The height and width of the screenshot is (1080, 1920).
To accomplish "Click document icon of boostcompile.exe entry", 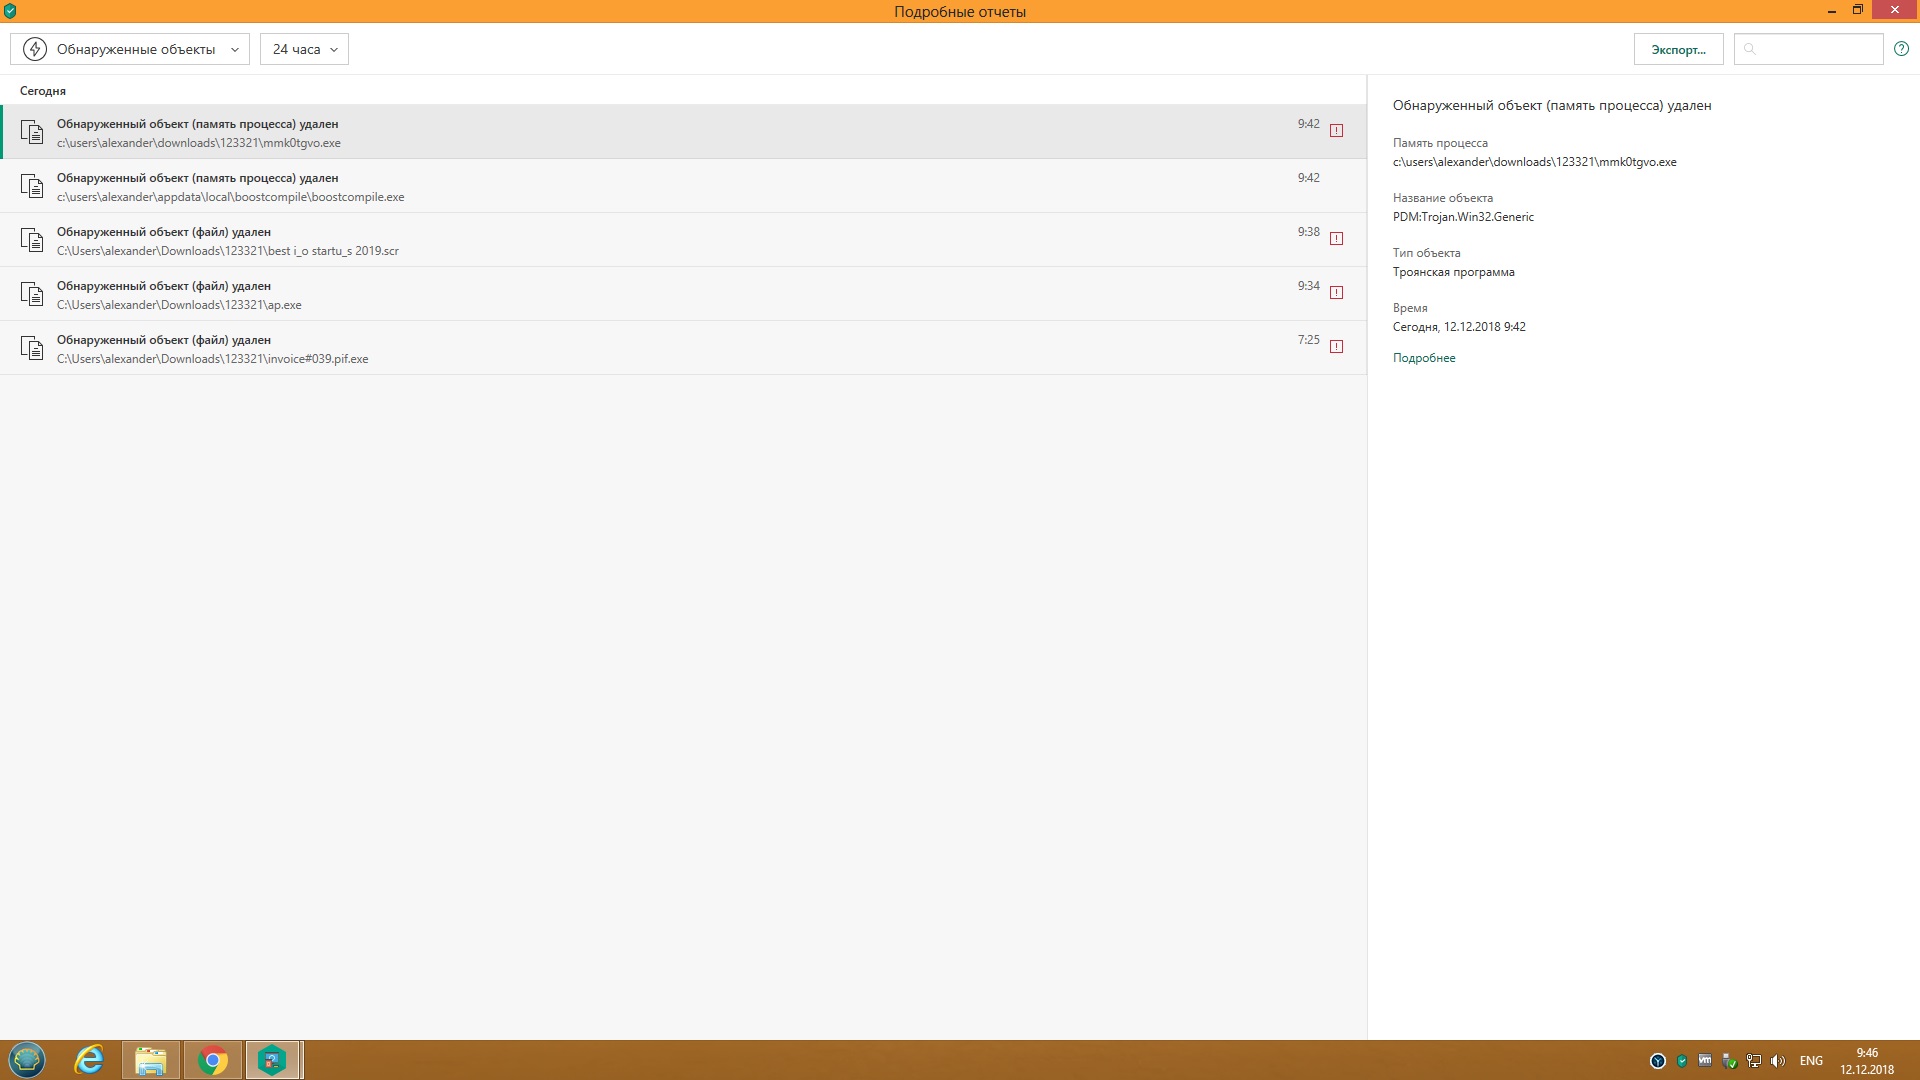I will [x=32, y=187].
